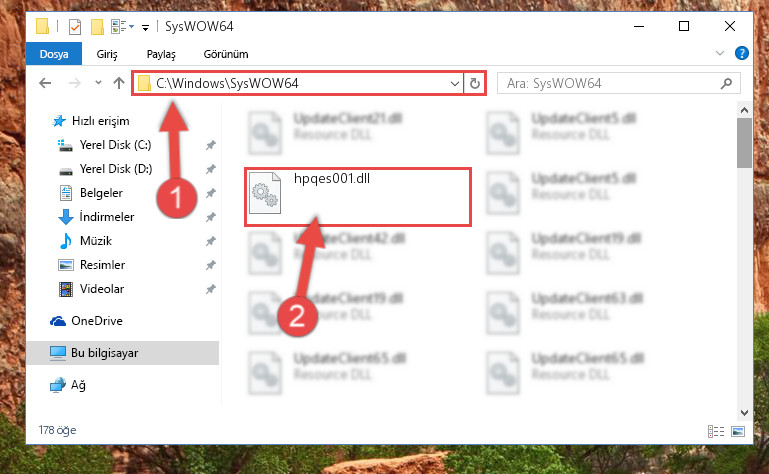Expand the address bar history dropdown
Image resolution: width=769 pixels, height=474 pixels.
[x=455, y=83]
